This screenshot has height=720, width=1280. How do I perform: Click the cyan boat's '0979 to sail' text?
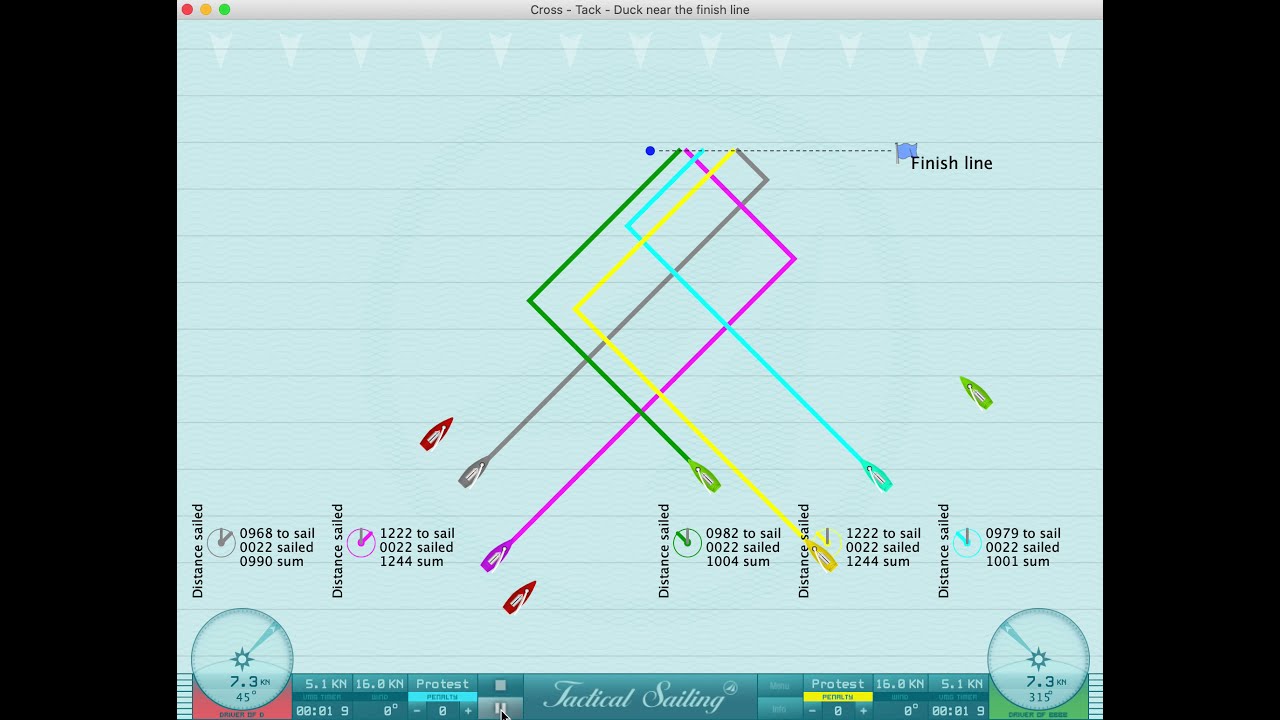[x=1023, y=534]
